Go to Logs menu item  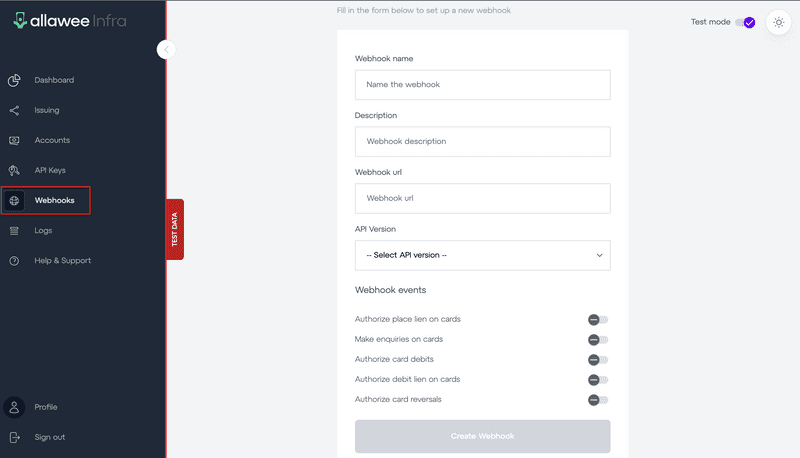coord(43,231)
